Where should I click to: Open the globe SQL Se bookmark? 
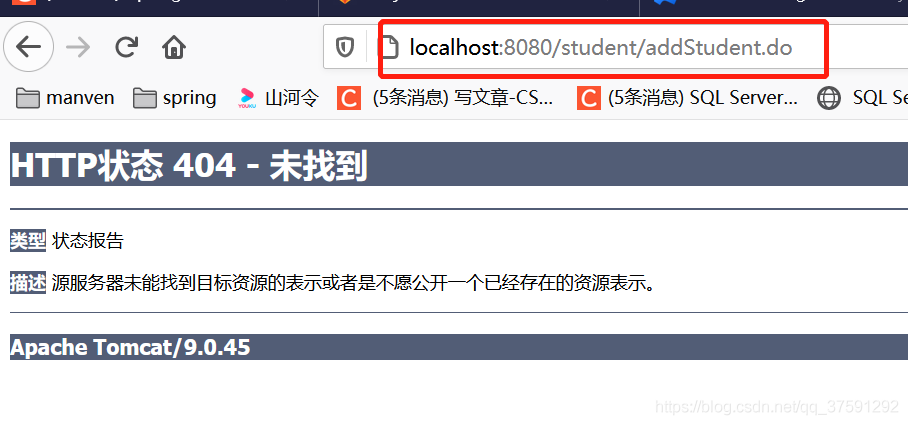[x=862, y=98]
